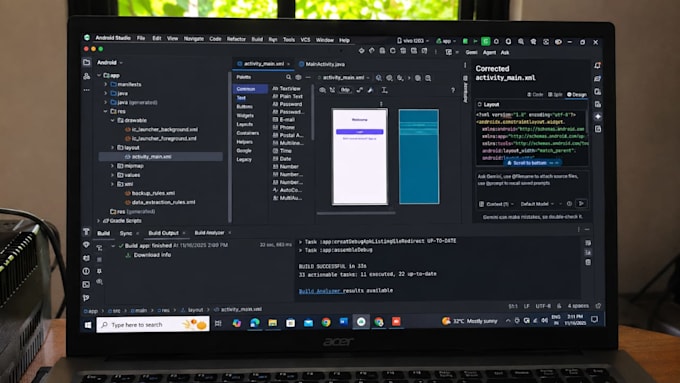
Task: Toggle the Autoconnect magnet icon
Action: pos(332,90)
